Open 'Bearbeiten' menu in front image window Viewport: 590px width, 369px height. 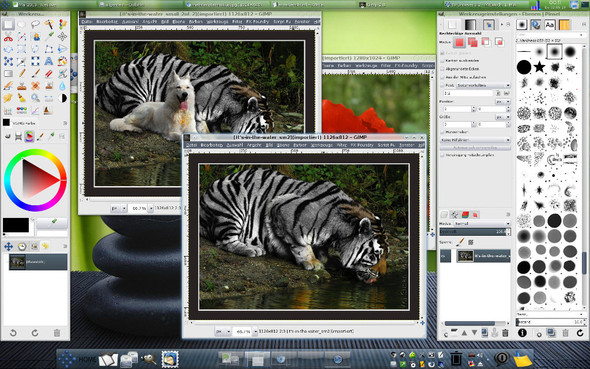click(x=211, y=145)
